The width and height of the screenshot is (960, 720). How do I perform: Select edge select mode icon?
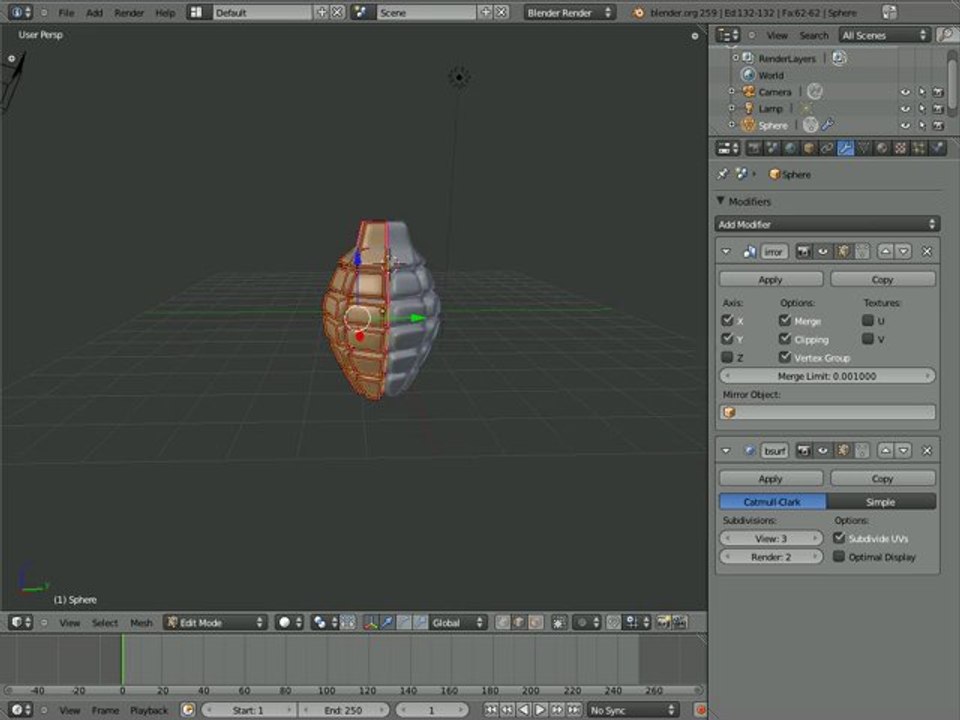[519, 623]
